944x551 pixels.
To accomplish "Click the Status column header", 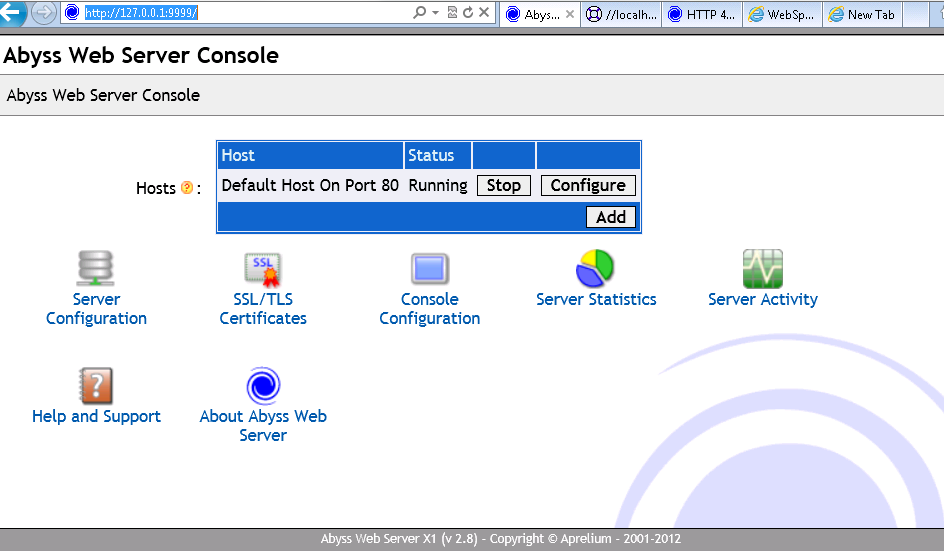I will 438,155.
